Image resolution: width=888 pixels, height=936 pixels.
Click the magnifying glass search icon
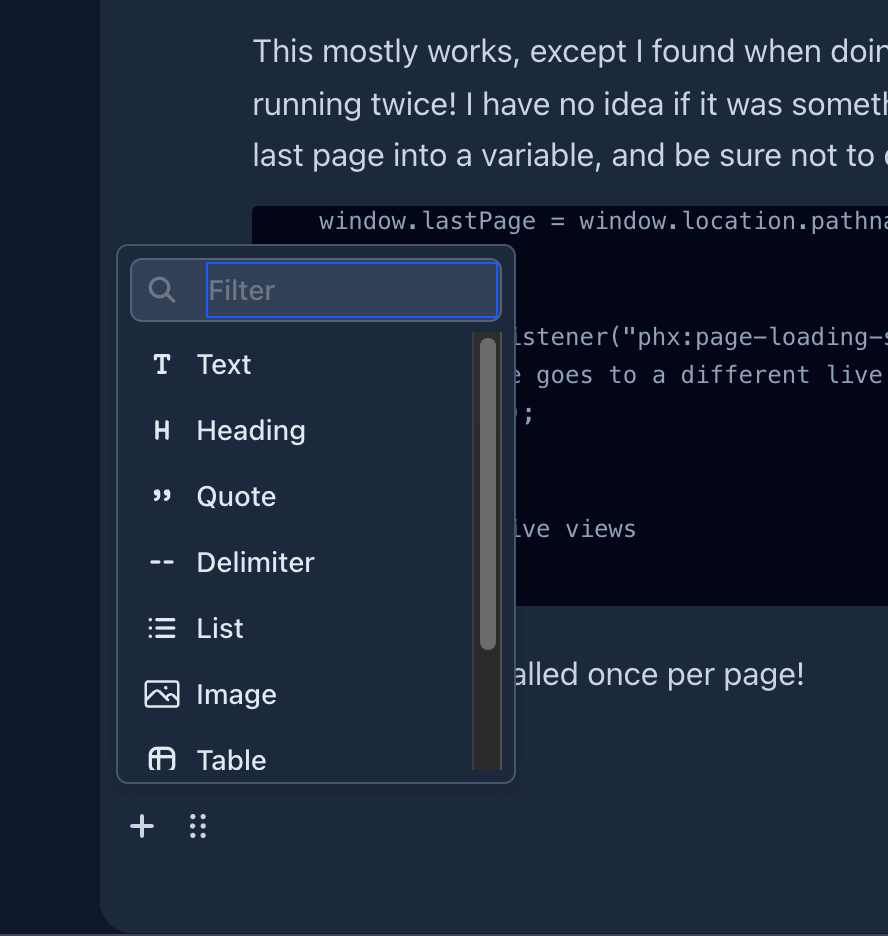click(x=161, y=289)
